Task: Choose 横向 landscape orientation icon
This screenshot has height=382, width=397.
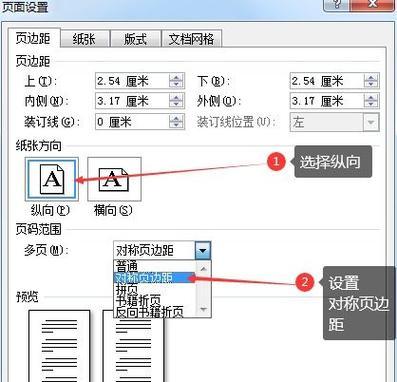Action: pos(114,179)
